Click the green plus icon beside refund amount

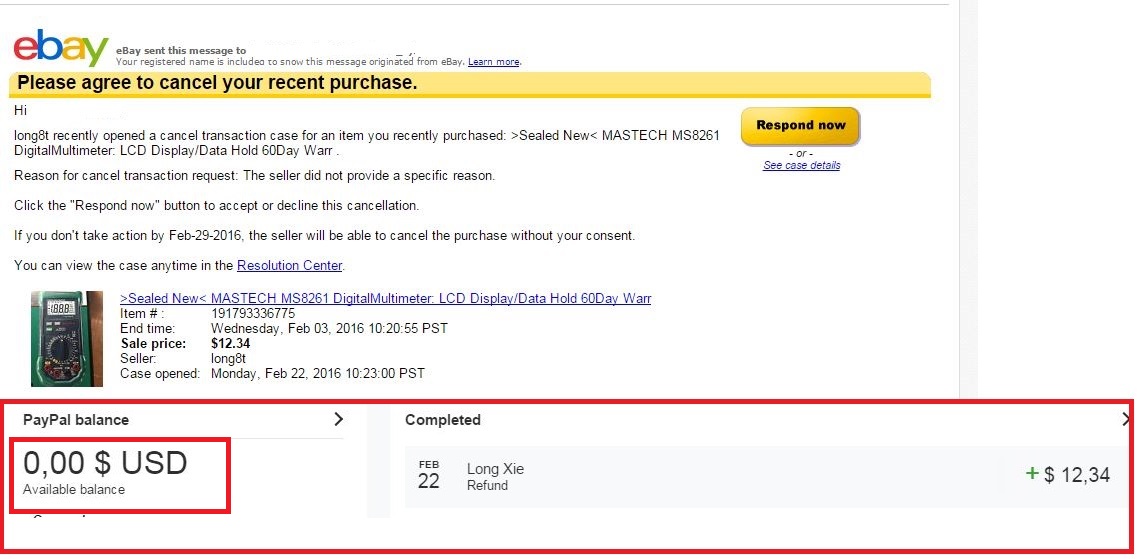click(1032, 474)
